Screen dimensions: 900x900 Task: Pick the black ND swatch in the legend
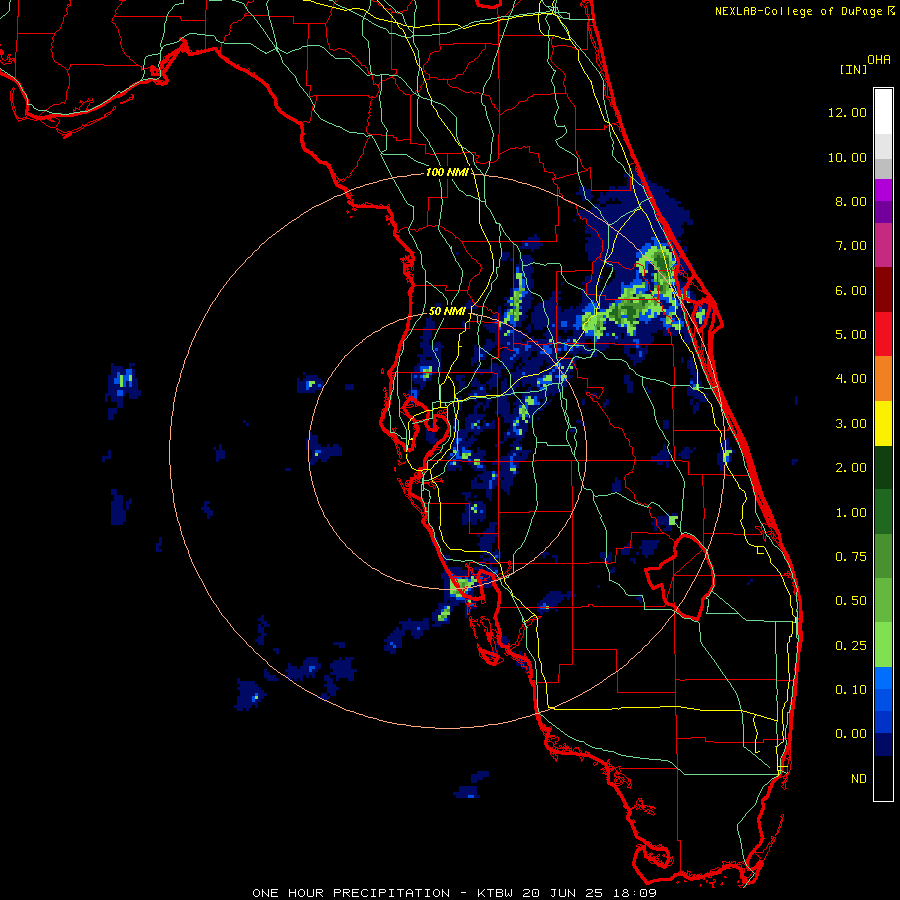[883, 778]
